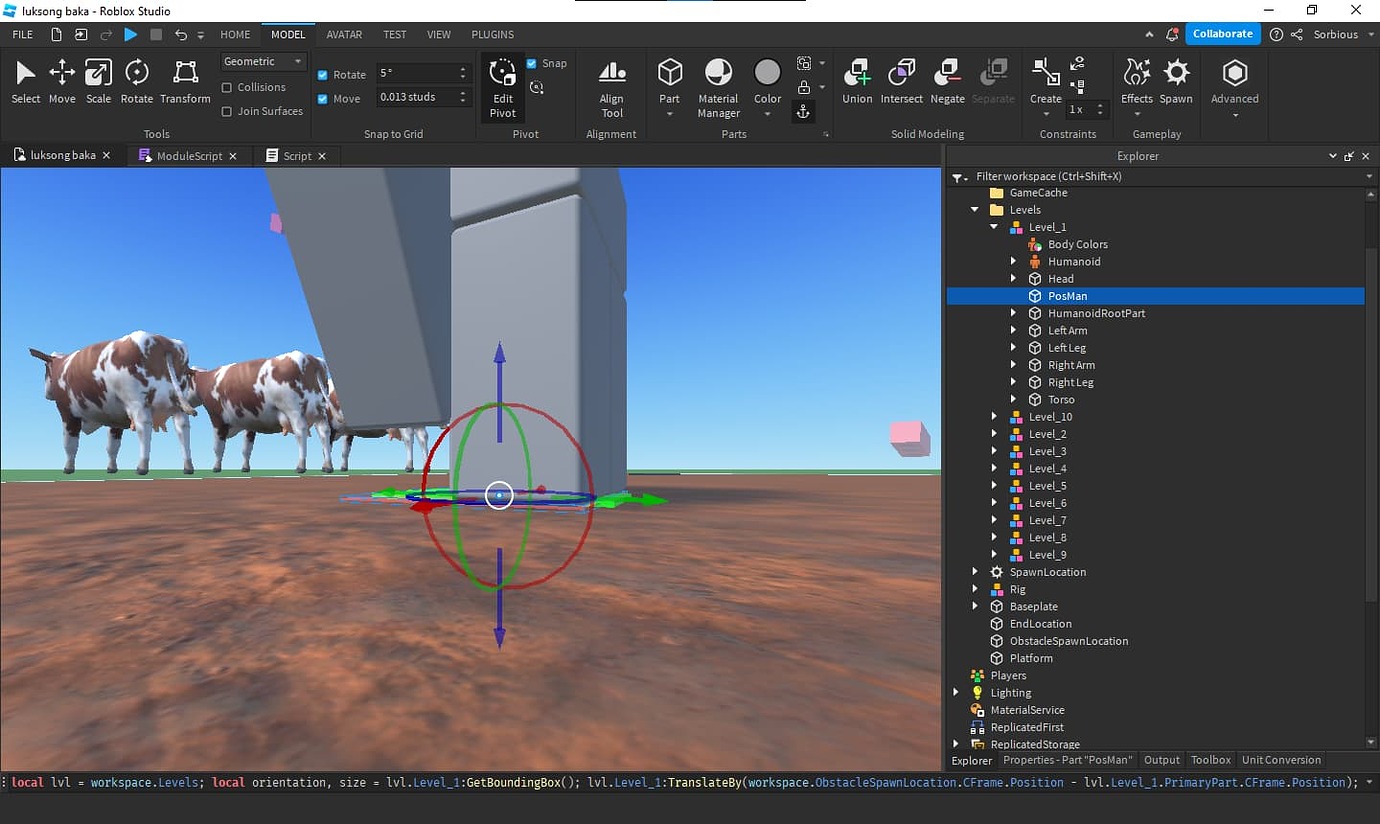Toggle the Join Surfaces checkbox
This screenshot has height=824, width=1380.
227,111
